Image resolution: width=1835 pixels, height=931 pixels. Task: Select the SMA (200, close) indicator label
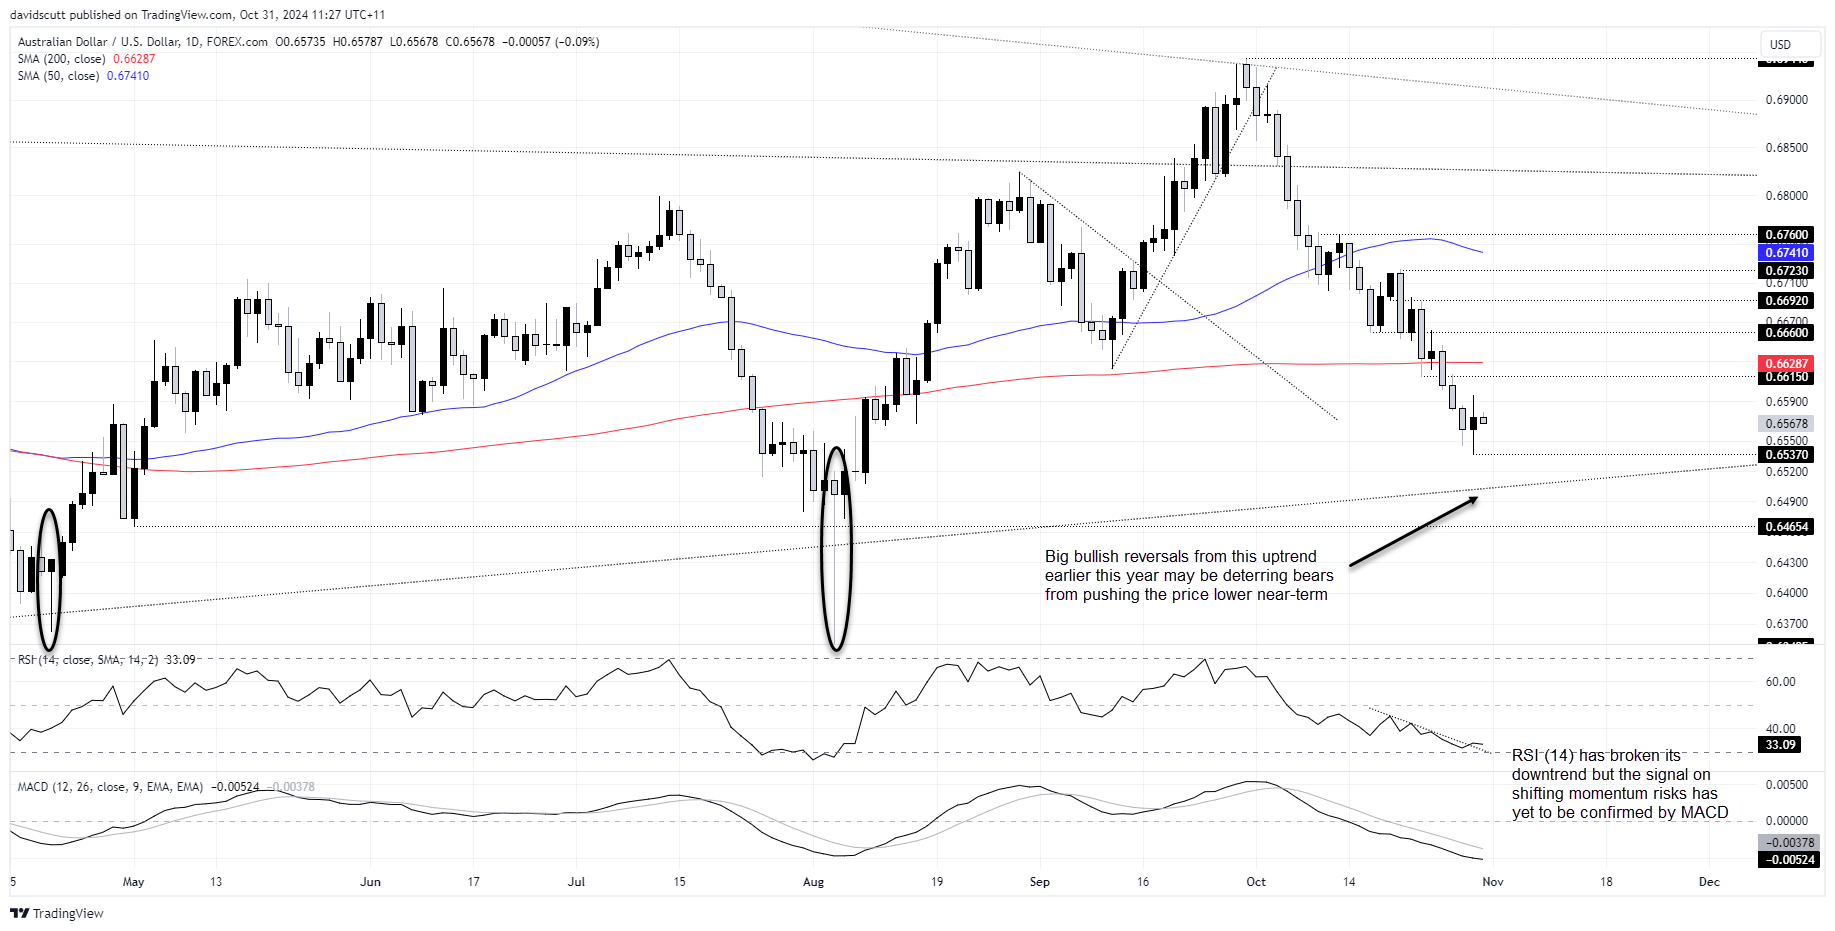tap(61, 59)
